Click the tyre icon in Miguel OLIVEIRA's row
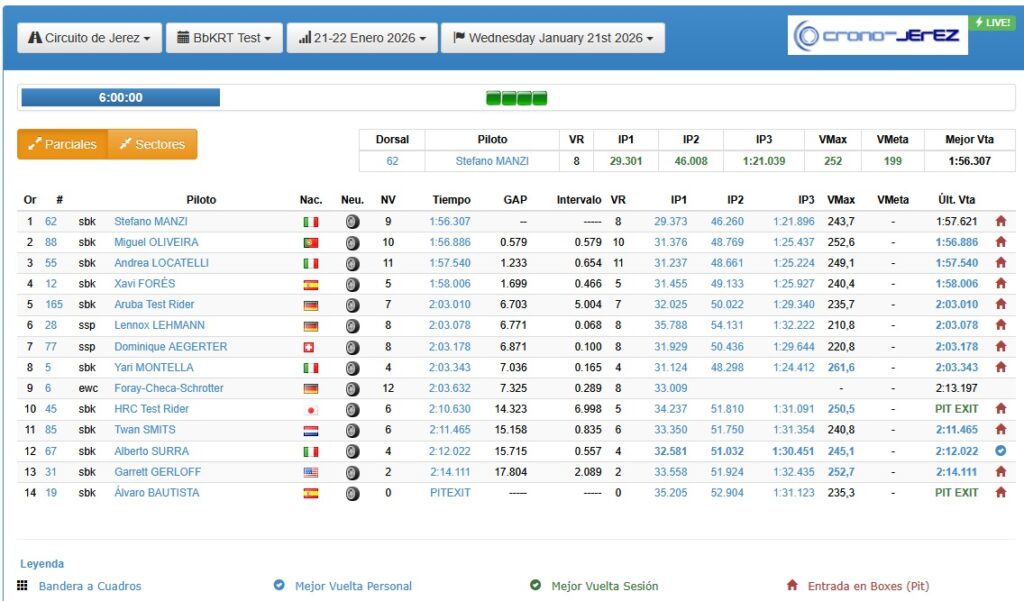 [352, 243]
